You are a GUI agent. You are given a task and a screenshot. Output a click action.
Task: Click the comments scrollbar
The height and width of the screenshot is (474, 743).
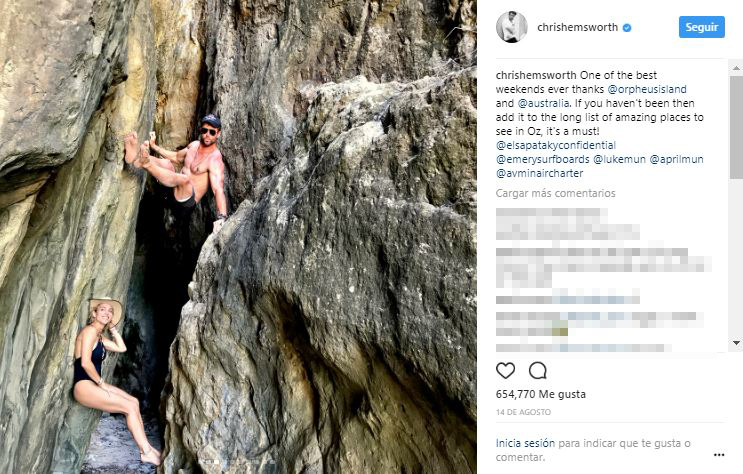736,130
